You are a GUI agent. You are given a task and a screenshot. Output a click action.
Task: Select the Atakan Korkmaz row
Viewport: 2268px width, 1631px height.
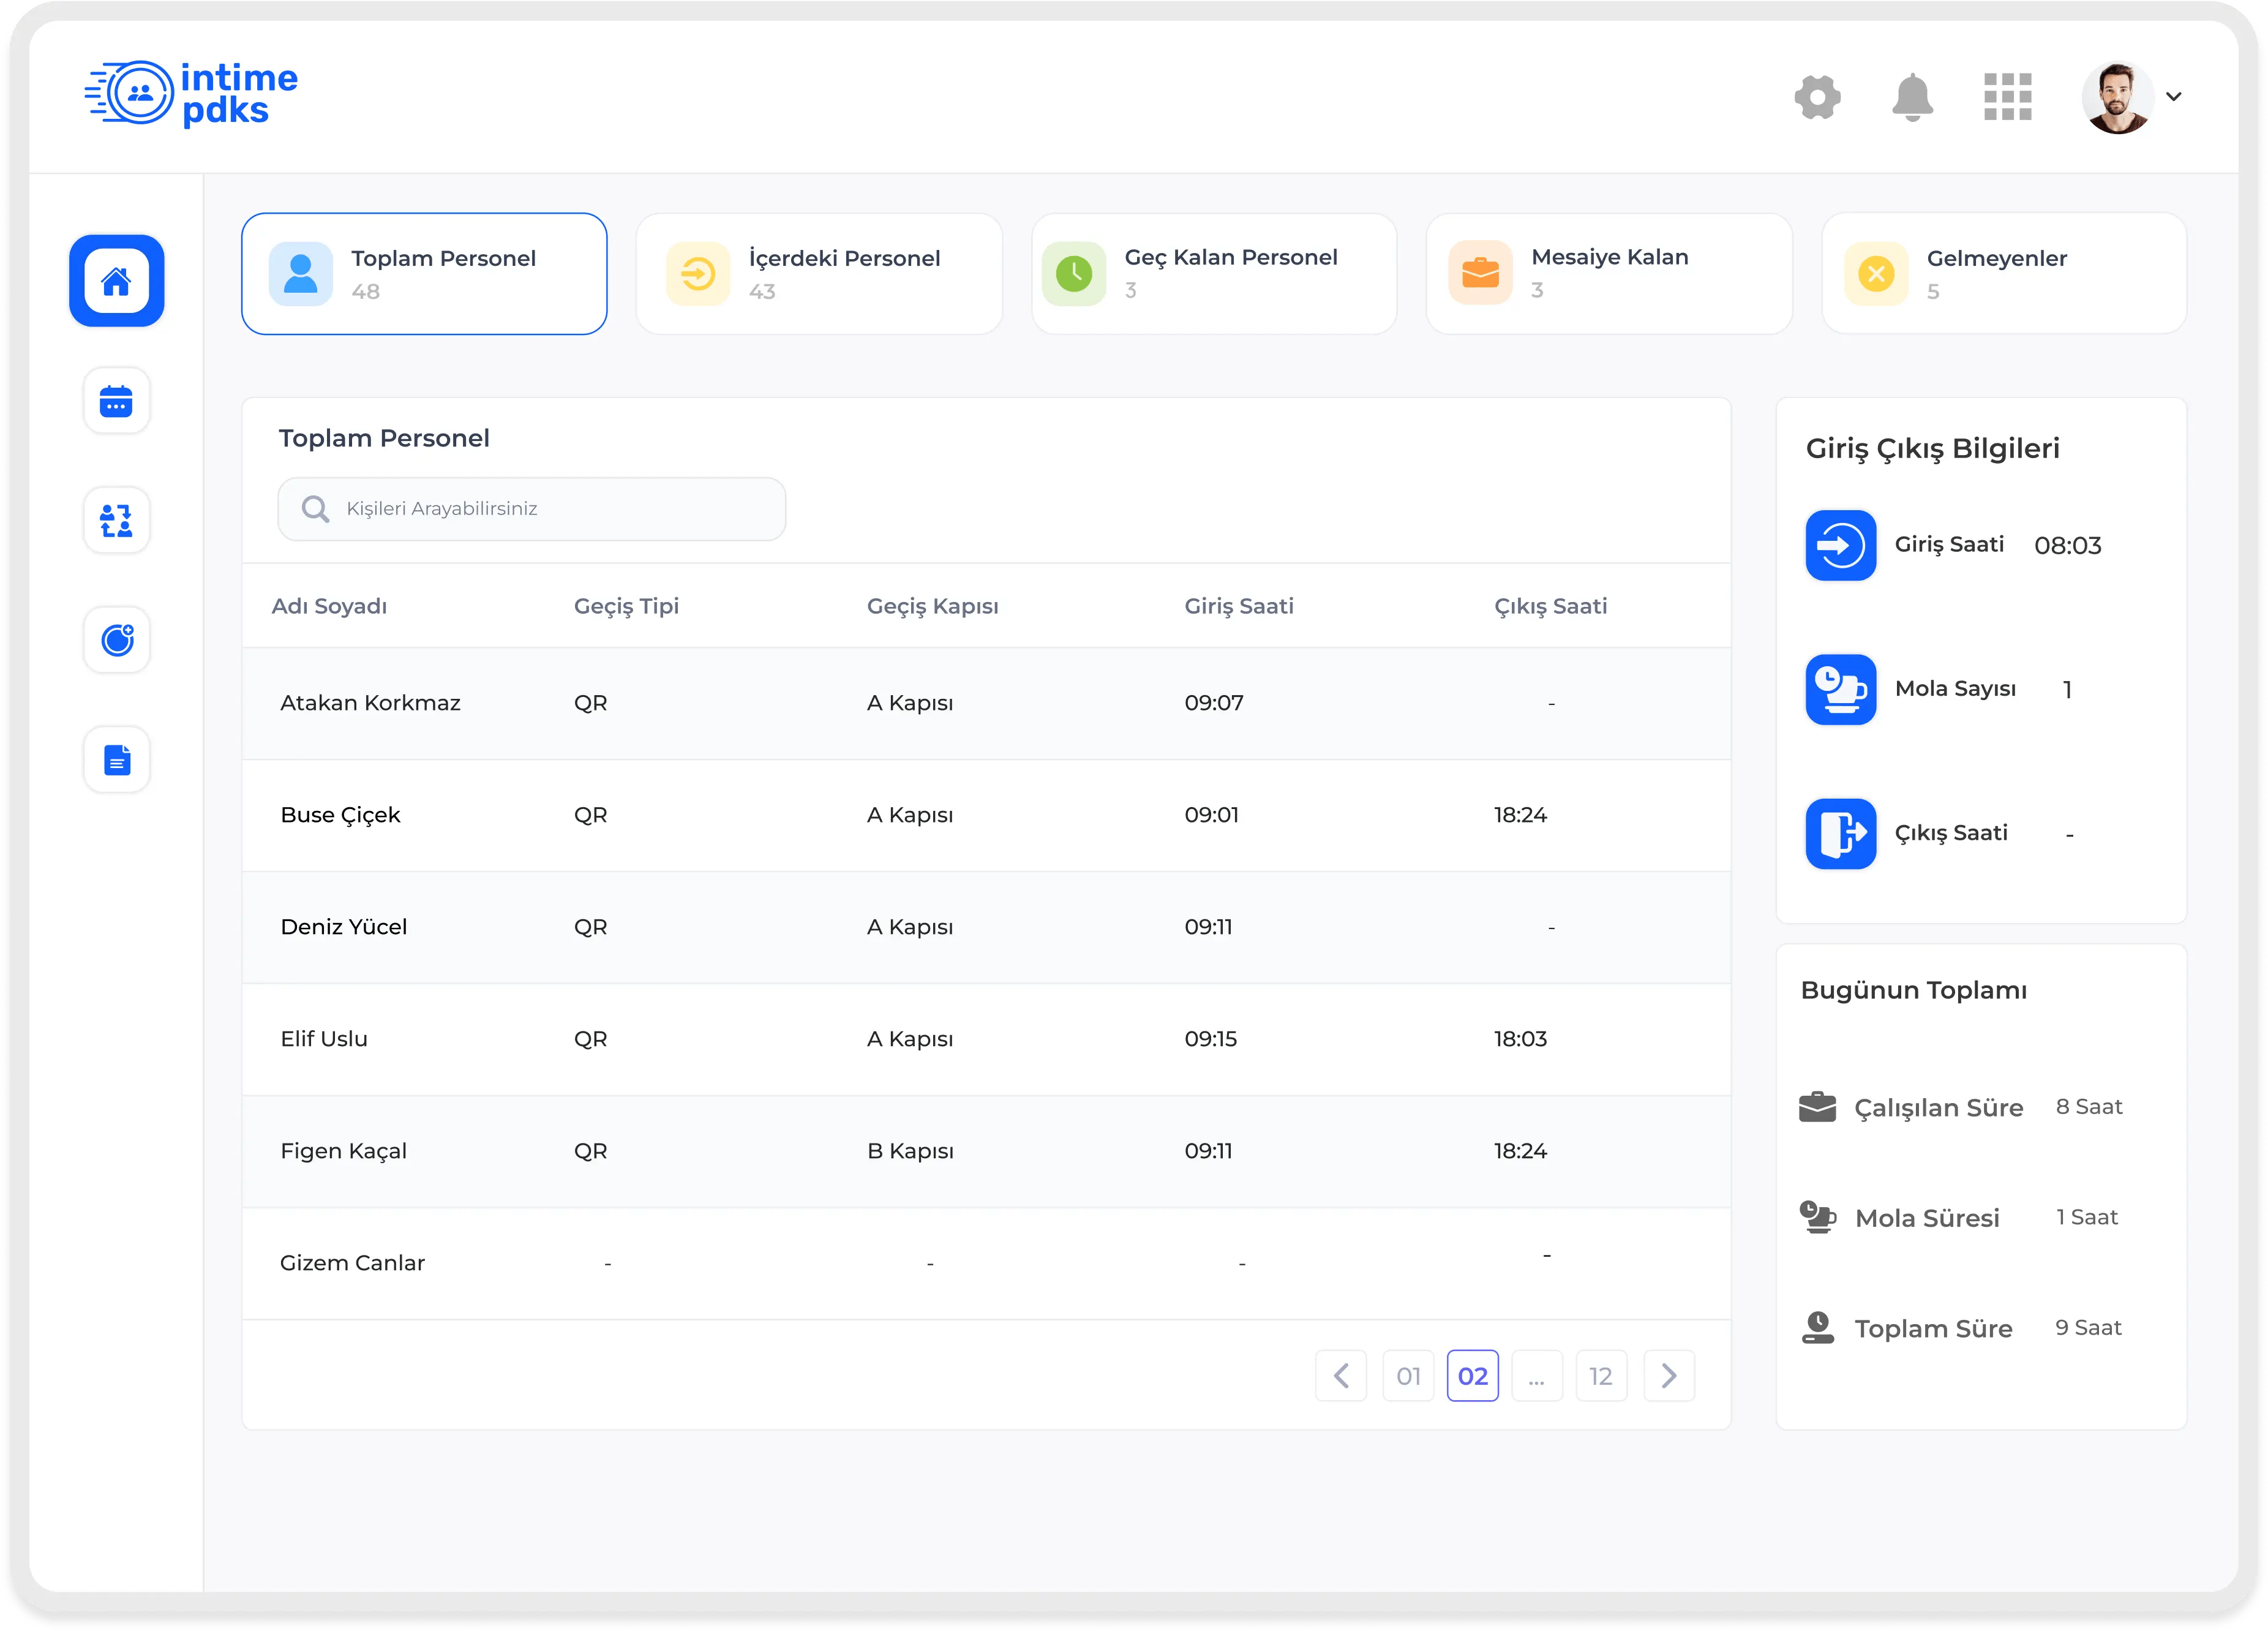tap(986, 703)
